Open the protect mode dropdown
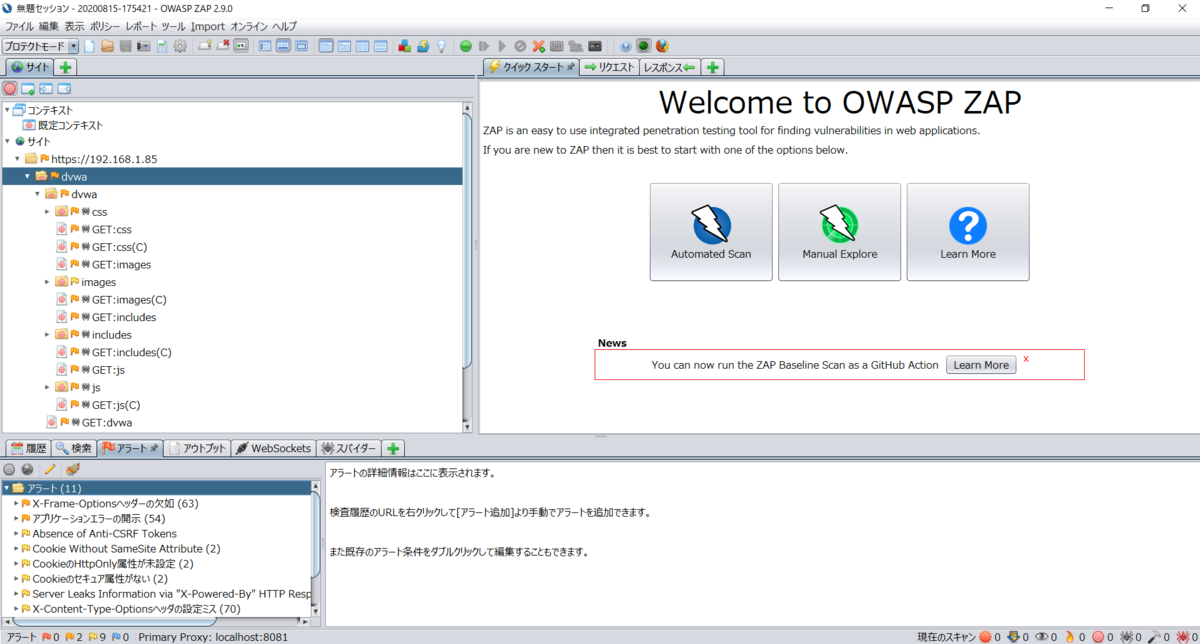 pyautogui.click(x=73, y=46)
